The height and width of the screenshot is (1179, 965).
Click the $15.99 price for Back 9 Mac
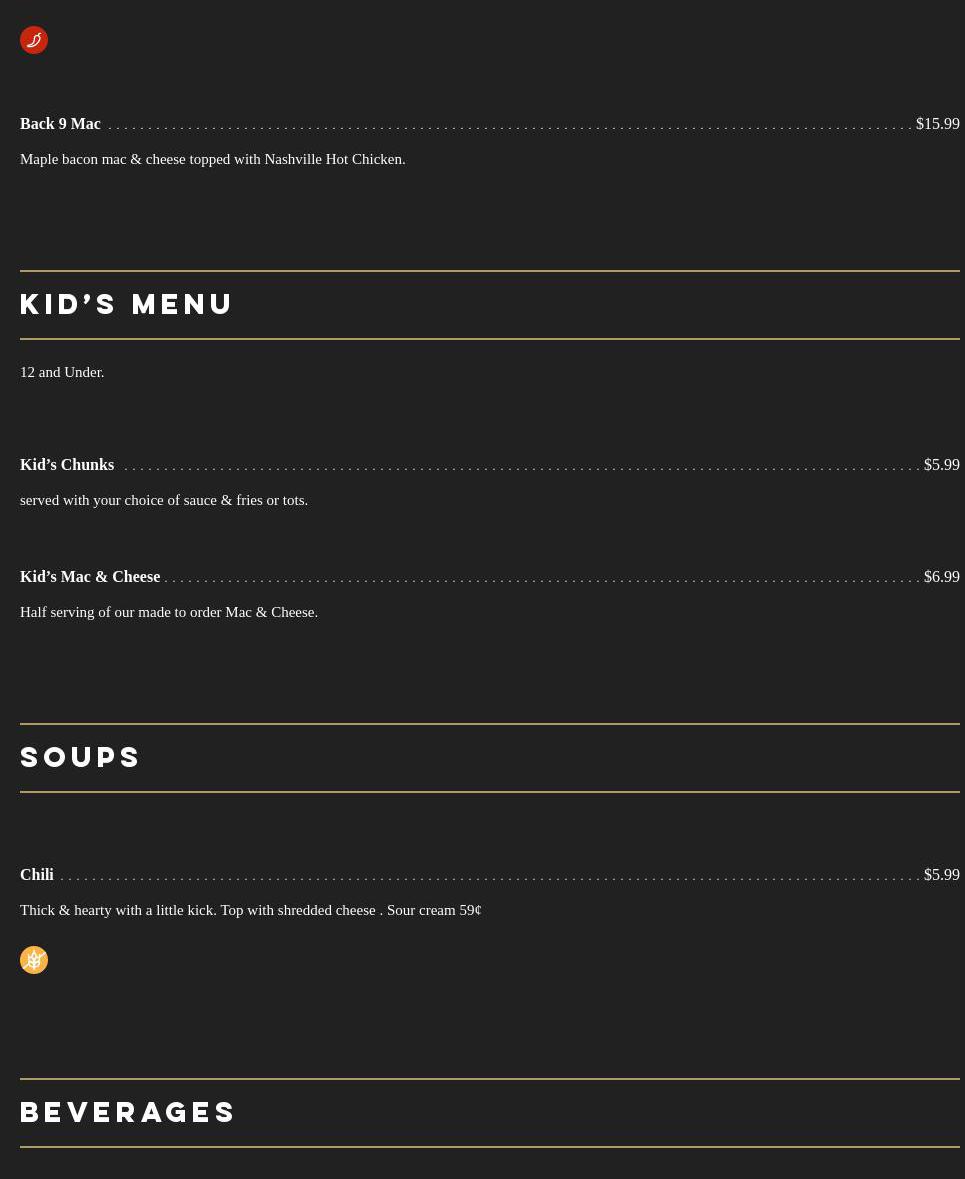937,123
